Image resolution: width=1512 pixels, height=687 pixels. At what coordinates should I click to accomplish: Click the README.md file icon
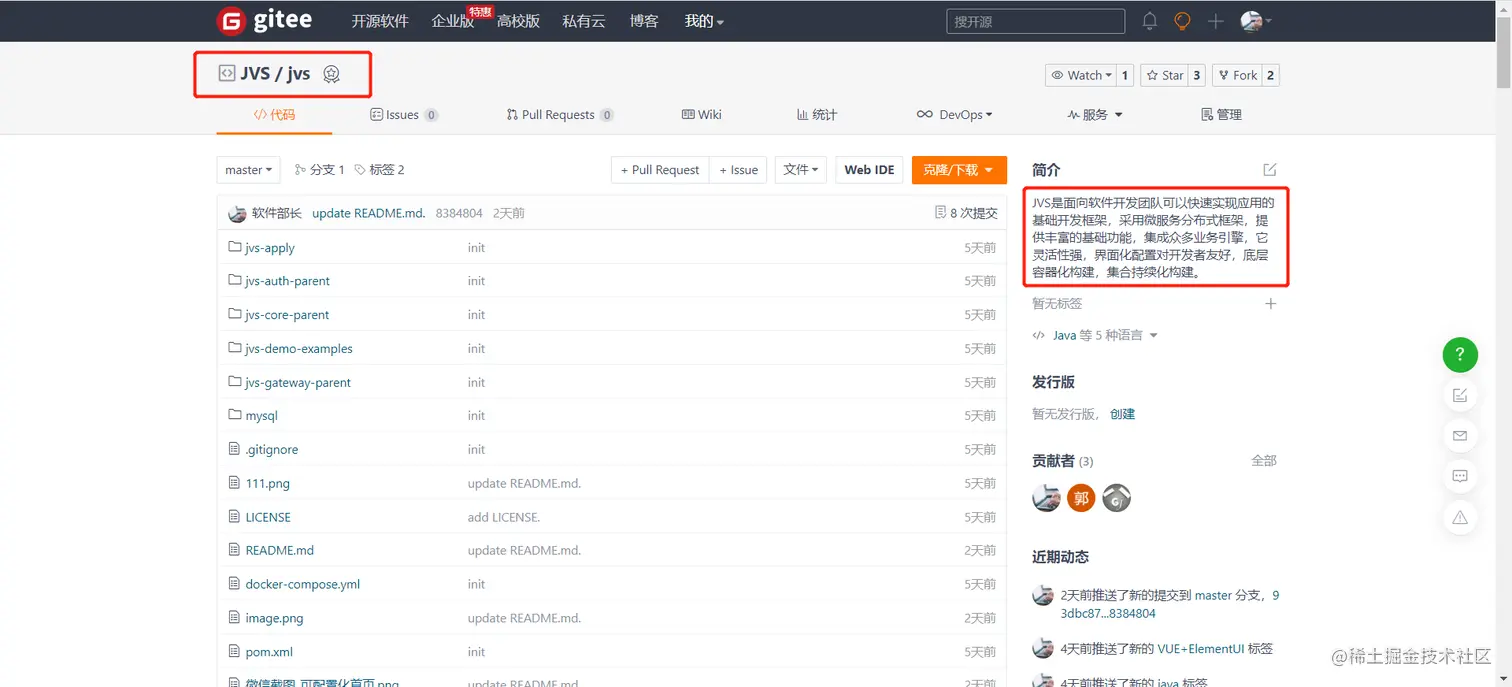click(235, 550)
